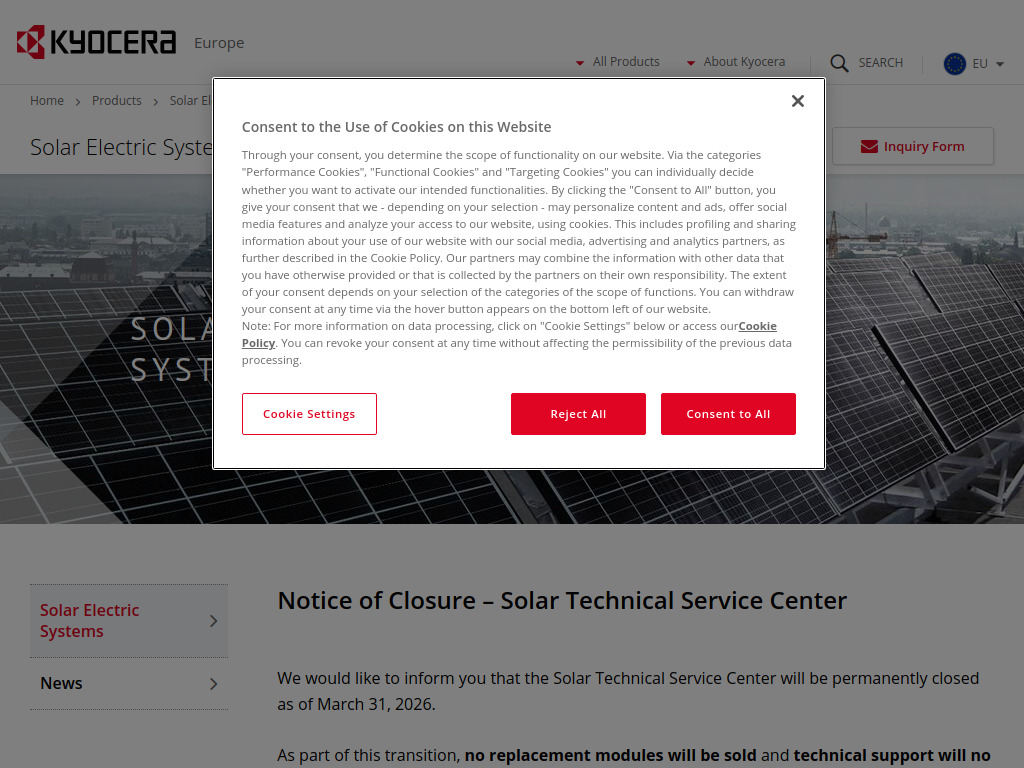Click the envelope icon on Inquiry Form
1024x768 pixels.
click(867, 145)
